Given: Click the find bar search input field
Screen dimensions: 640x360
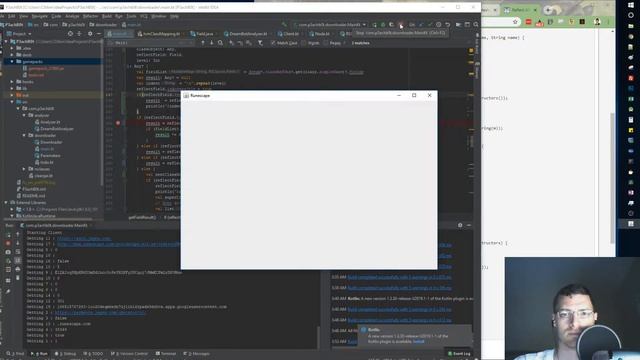Looking at the screenshot, I should tap(151, 43).
